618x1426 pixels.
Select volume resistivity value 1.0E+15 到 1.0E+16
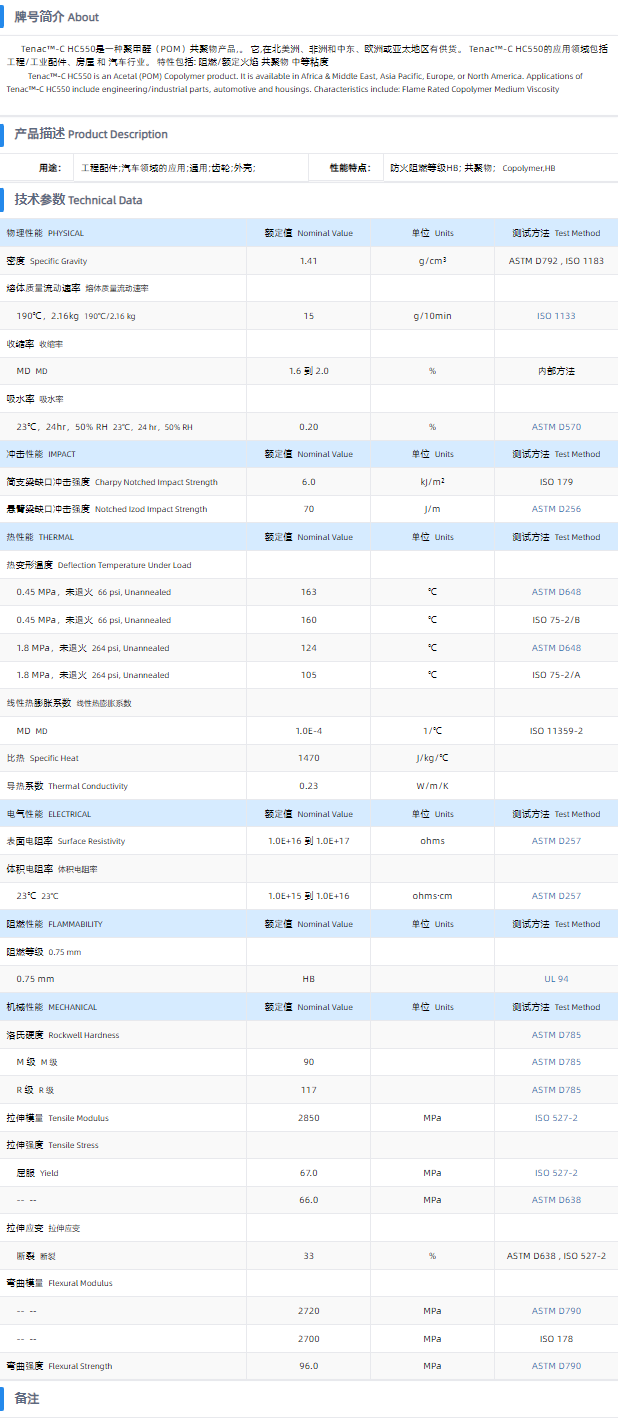(309, 896)
